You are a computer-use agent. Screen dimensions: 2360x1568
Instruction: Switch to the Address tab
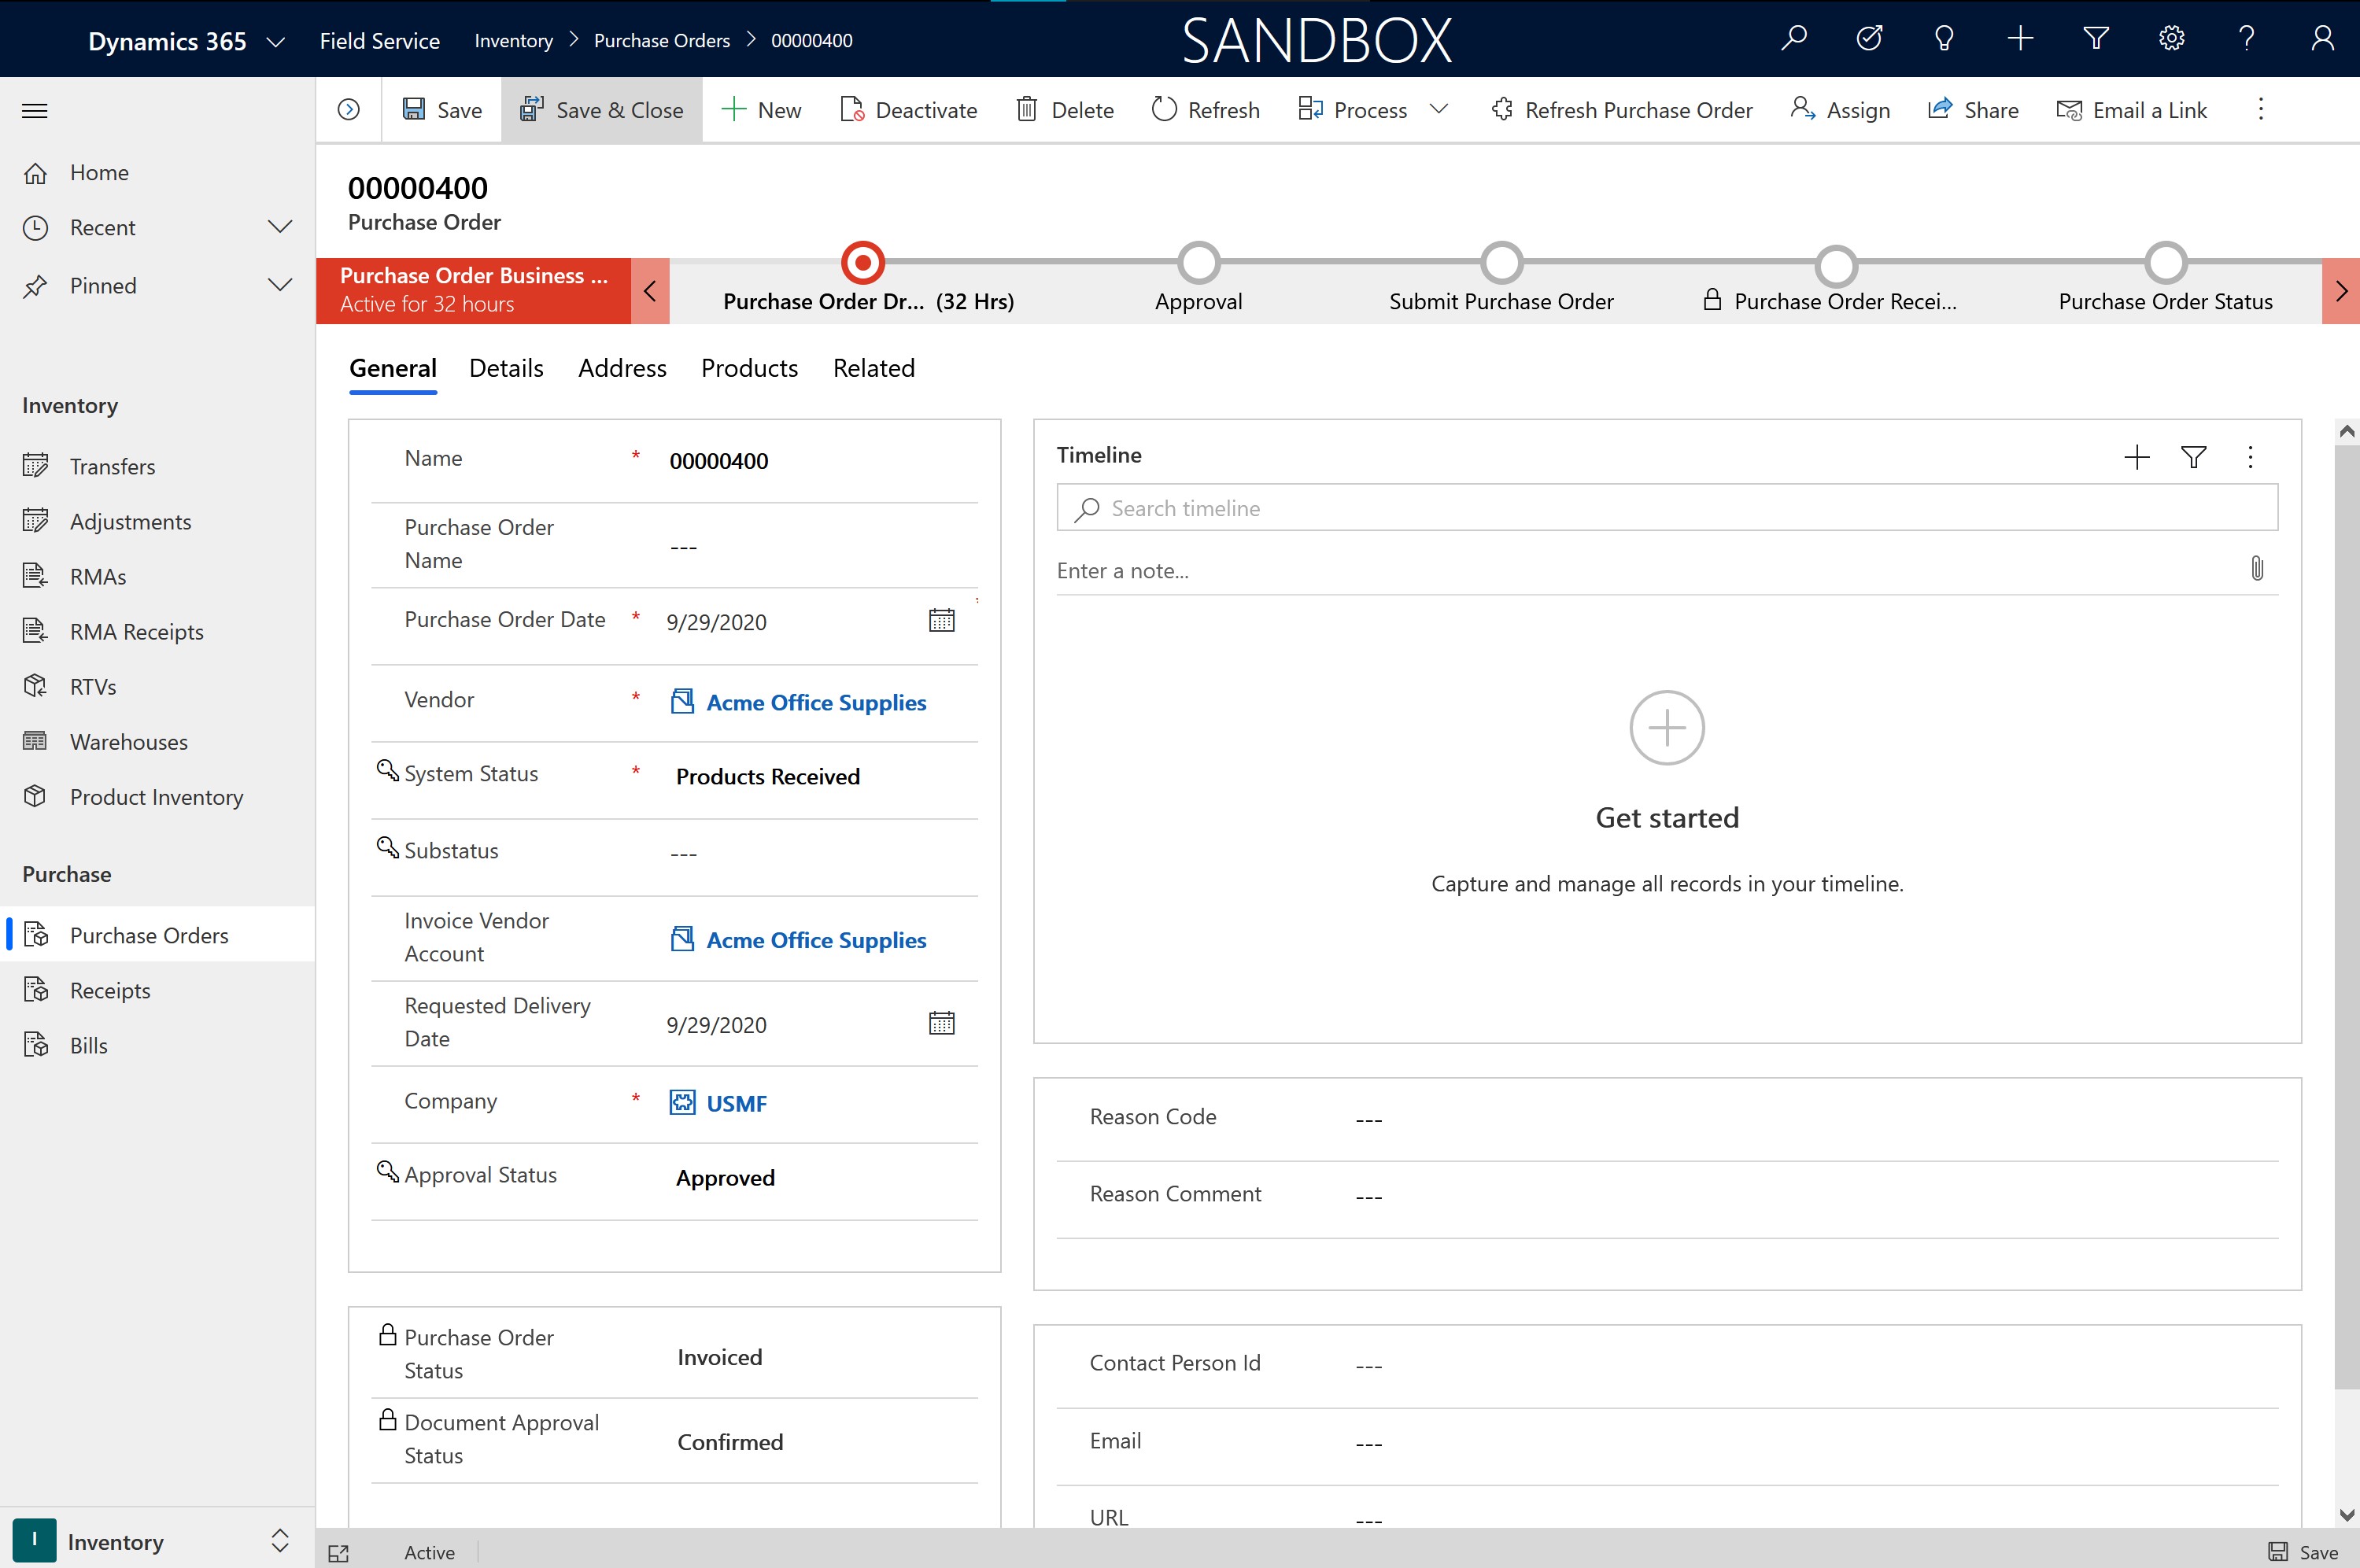[x=621, y=367]
